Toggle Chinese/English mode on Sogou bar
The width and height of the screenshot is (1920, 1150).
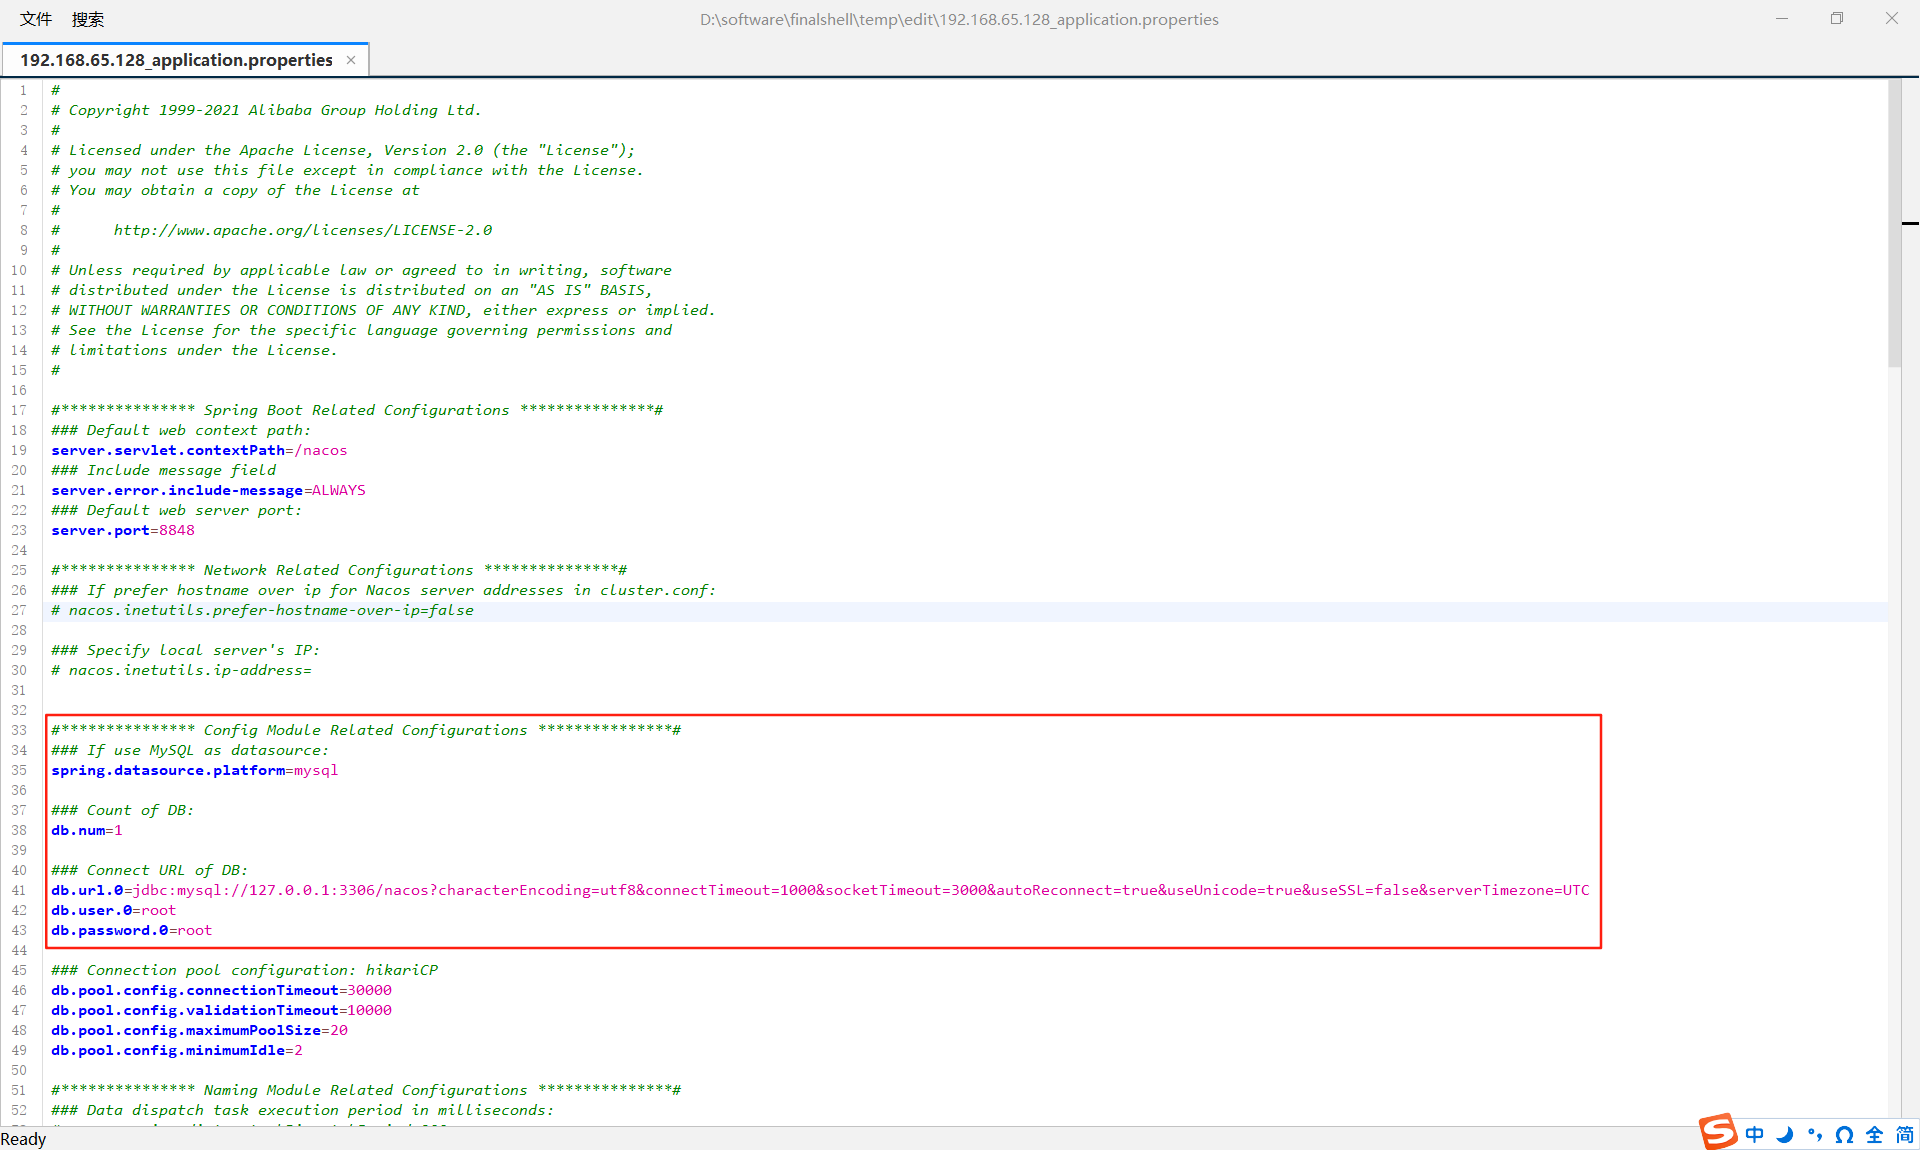pos(1755,1134)
